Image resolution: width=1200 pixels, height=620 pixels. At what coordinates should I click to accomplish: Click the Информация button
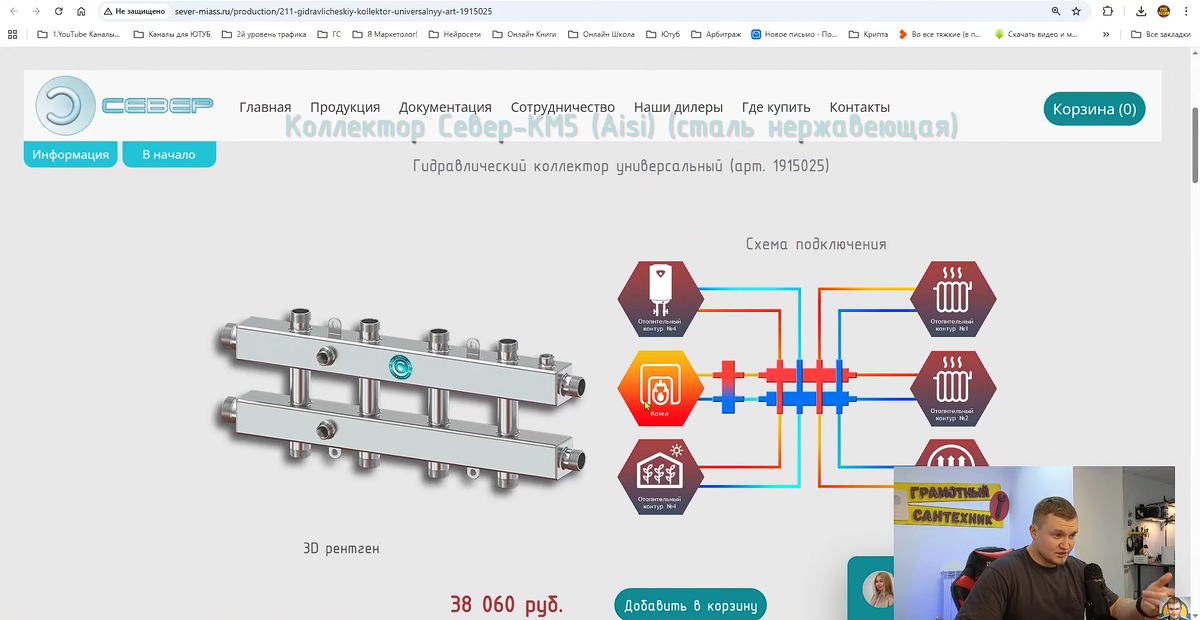[70, 154]
